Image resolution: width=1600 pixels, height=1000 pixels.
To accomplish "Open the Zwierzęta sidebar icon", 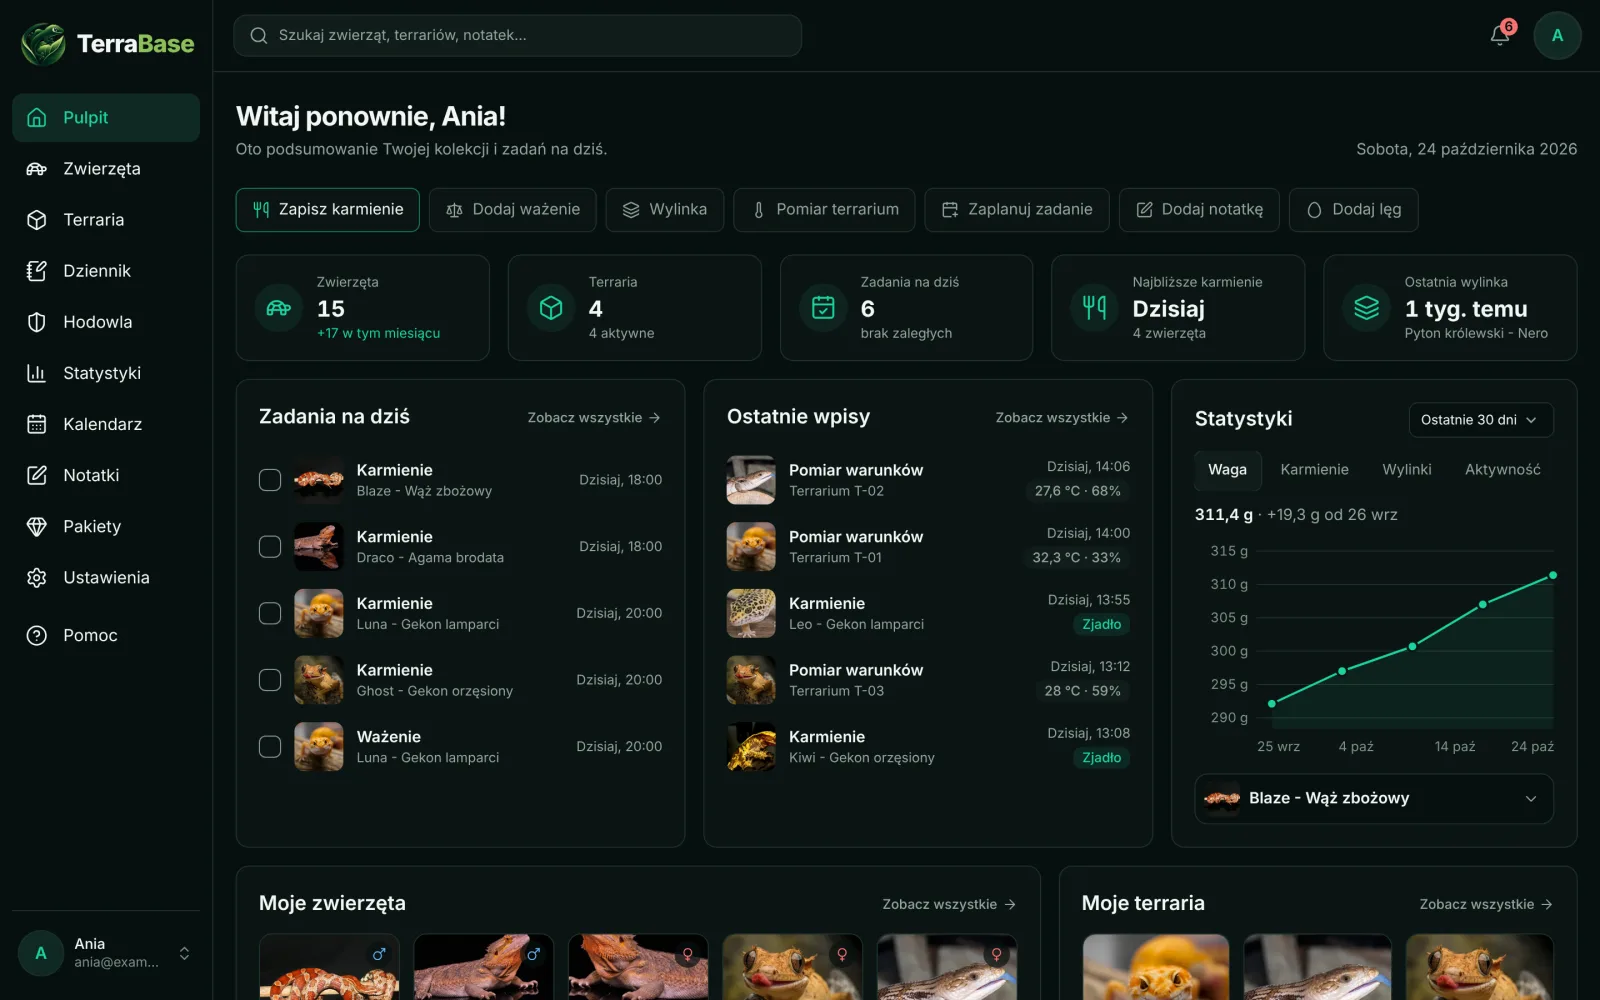I will tap(37, 169).
